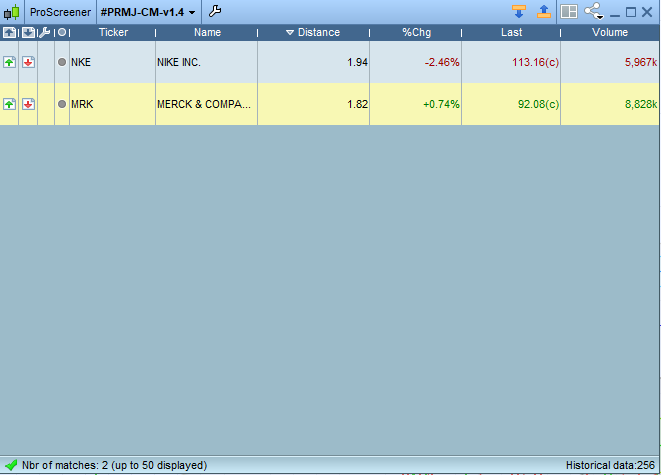Minimize the ProScreener window

click(615, 15)
